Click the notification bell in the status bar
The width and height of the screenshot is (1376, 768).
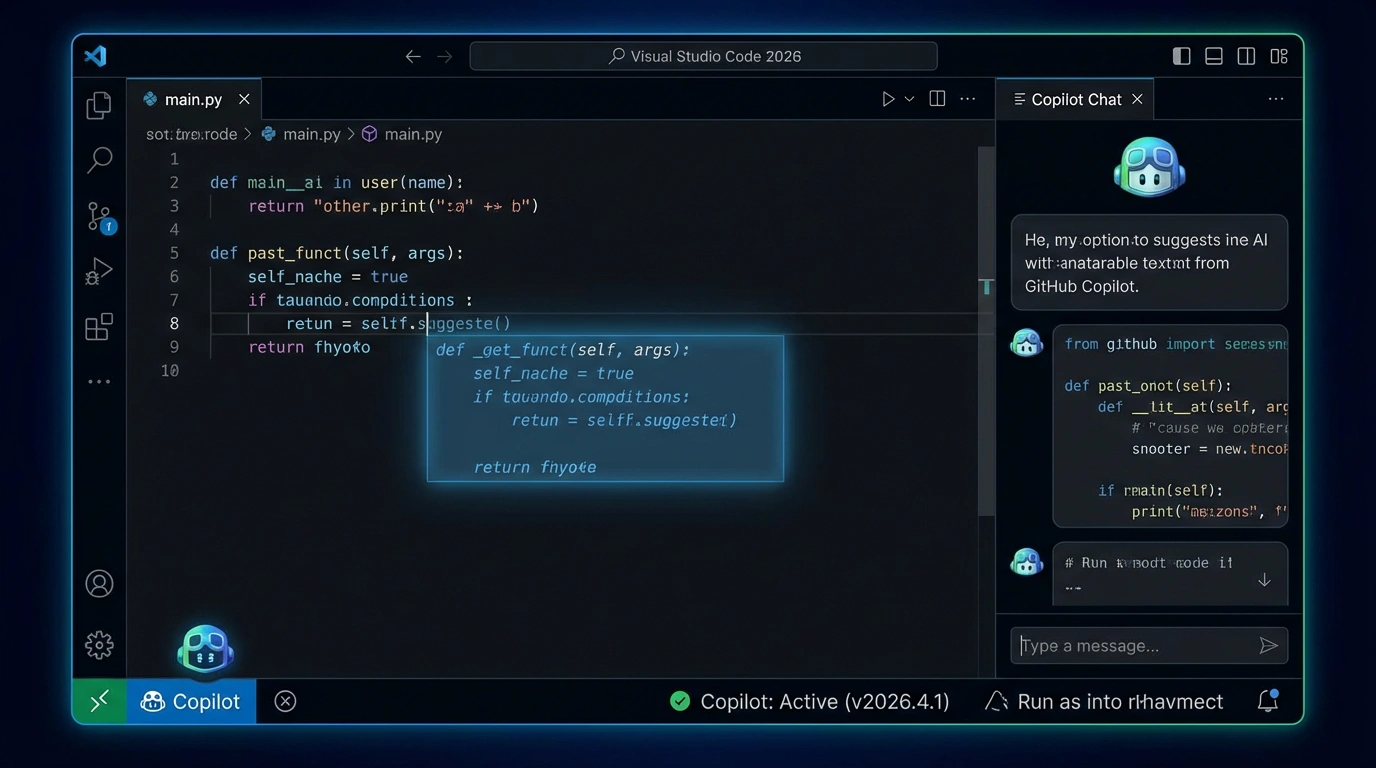pyautogui.click(x=1268, y=701)
